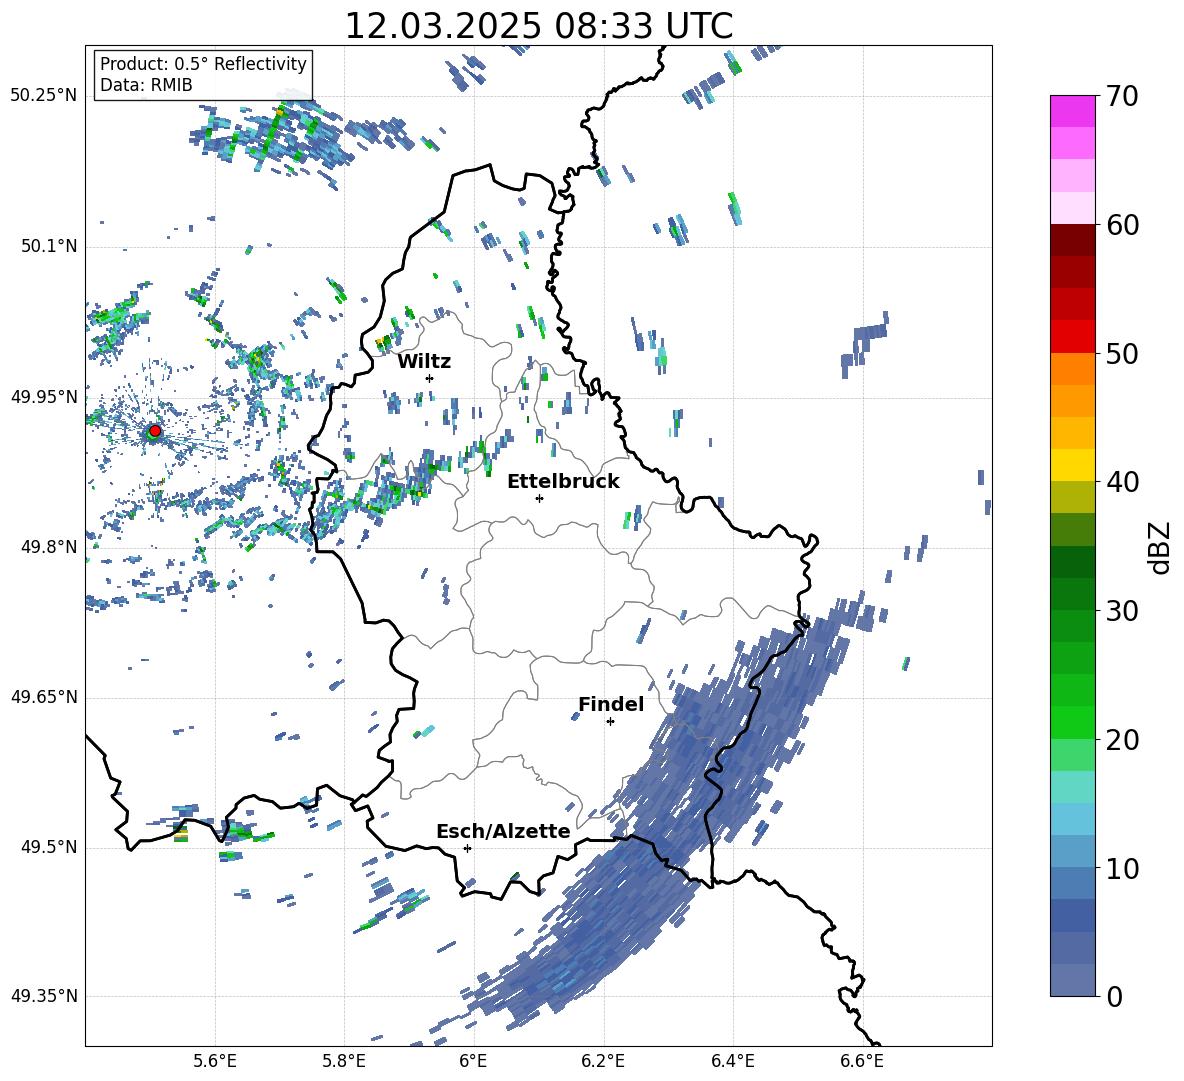Click the olive colorbar segment below 40
This screenshot has height=1081, width=1184.
[1072, 497]
